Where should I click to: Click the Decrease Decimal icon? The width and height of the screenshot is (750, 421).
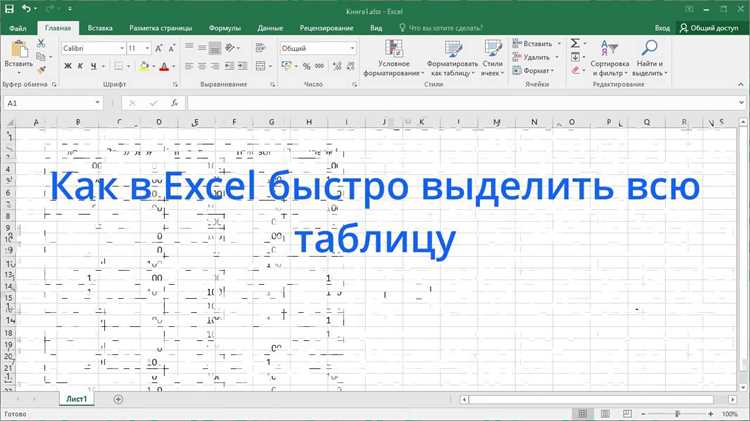pos(351,66)
